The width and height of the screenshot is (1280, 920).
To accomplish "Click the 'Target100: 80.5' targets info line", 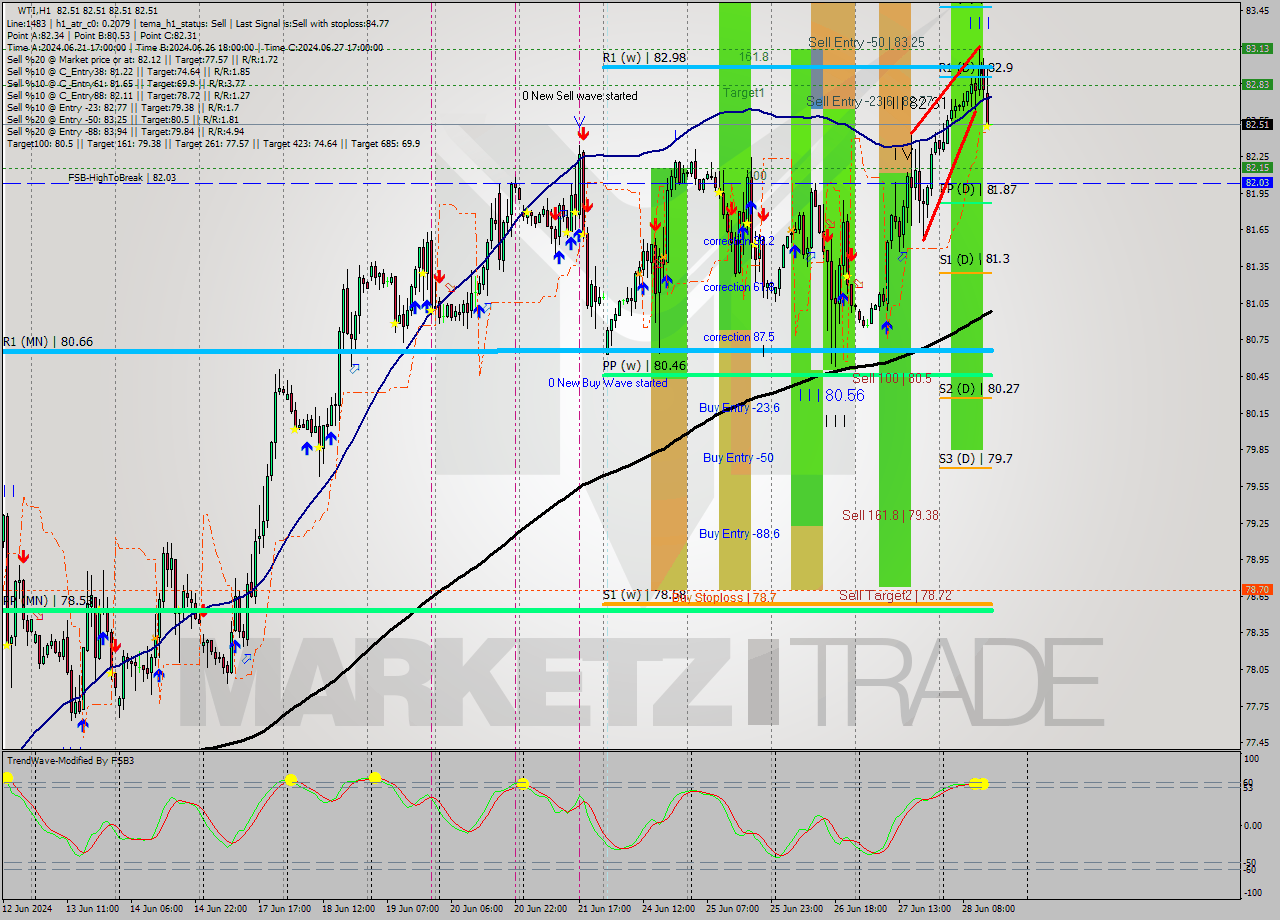I will [x=213, y=144].
